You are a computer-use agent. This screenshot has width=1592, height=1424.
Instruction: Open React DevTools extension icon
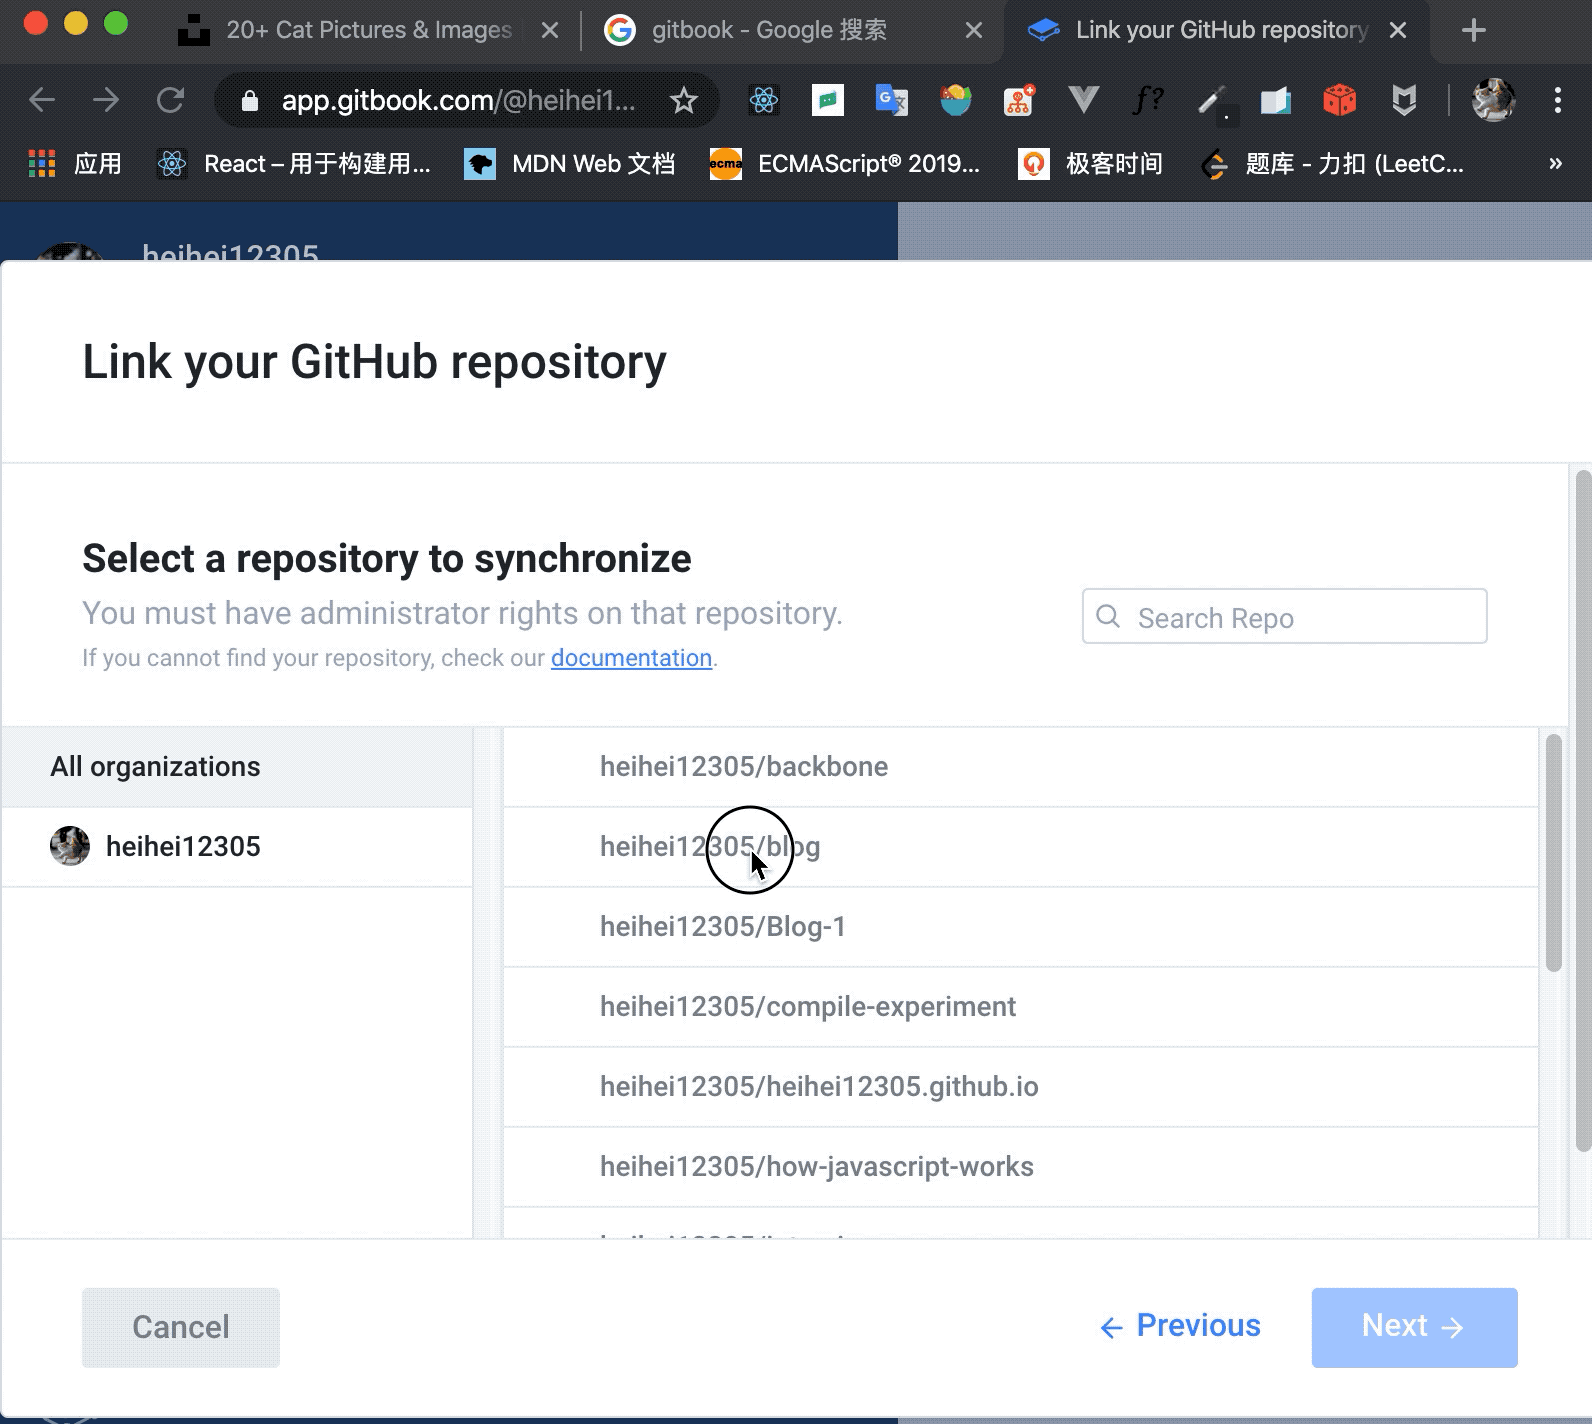click(x=764, y=100)
